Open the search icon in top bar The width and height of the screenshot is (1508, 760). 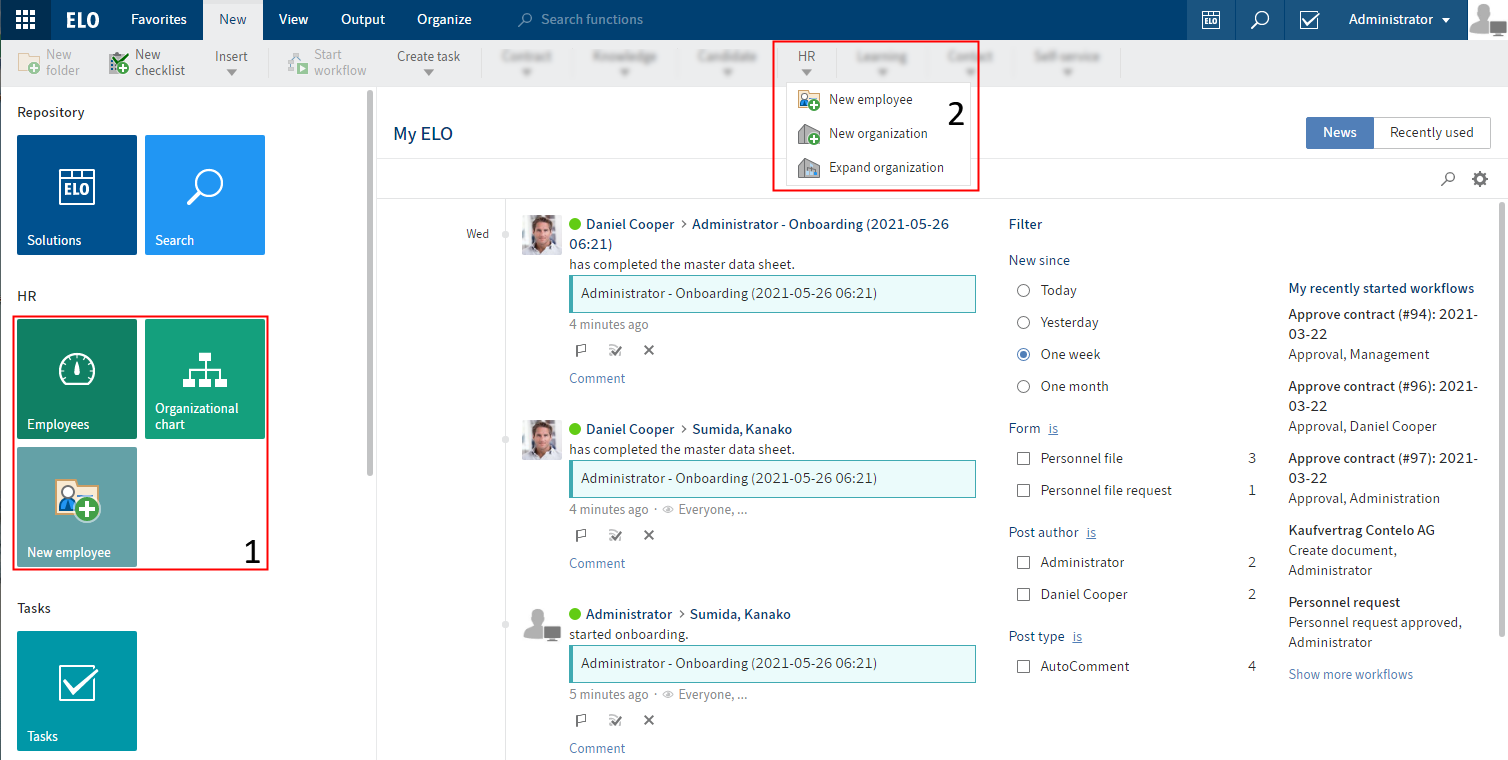1260,19
